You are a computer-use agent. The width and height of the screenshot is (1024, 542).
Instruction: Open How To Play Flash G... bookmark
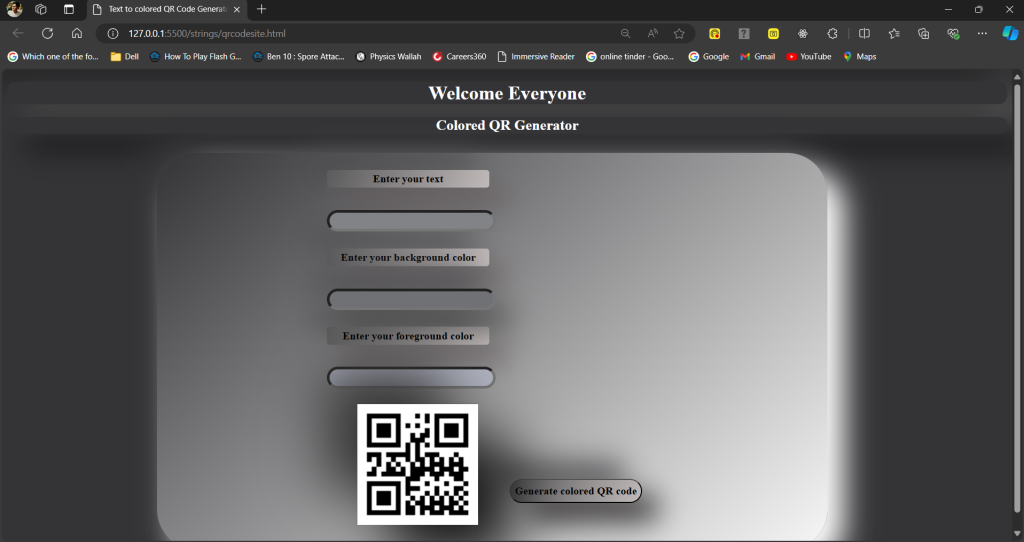coord(195,57)
